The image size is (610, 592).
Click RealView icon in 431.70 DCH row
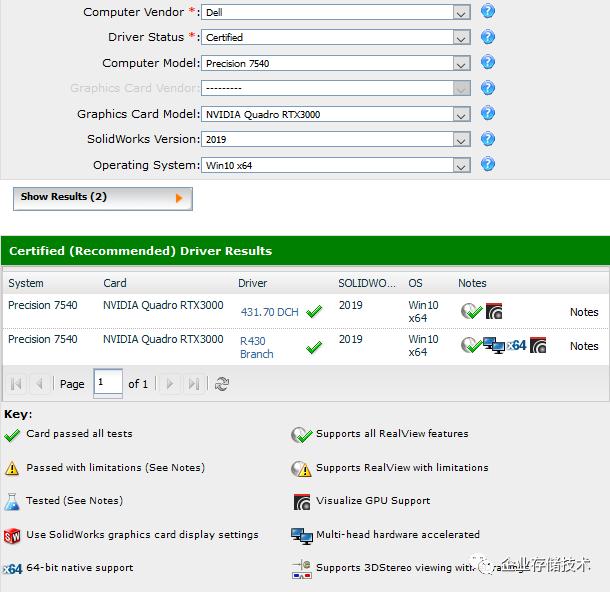472,311
